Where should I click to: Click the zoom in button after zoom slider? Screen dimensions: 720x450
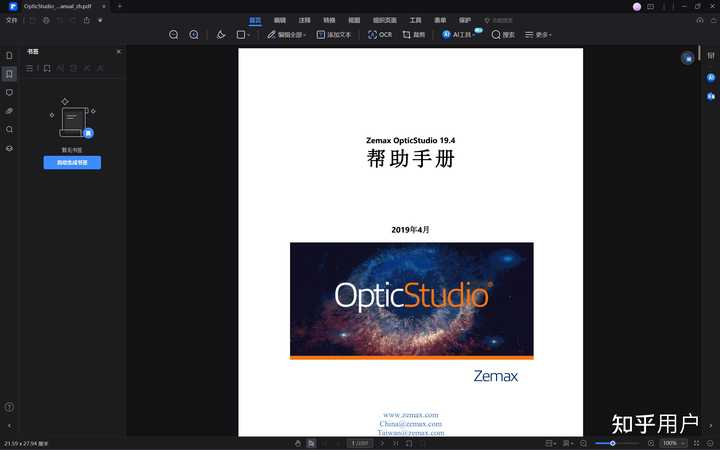651,443
